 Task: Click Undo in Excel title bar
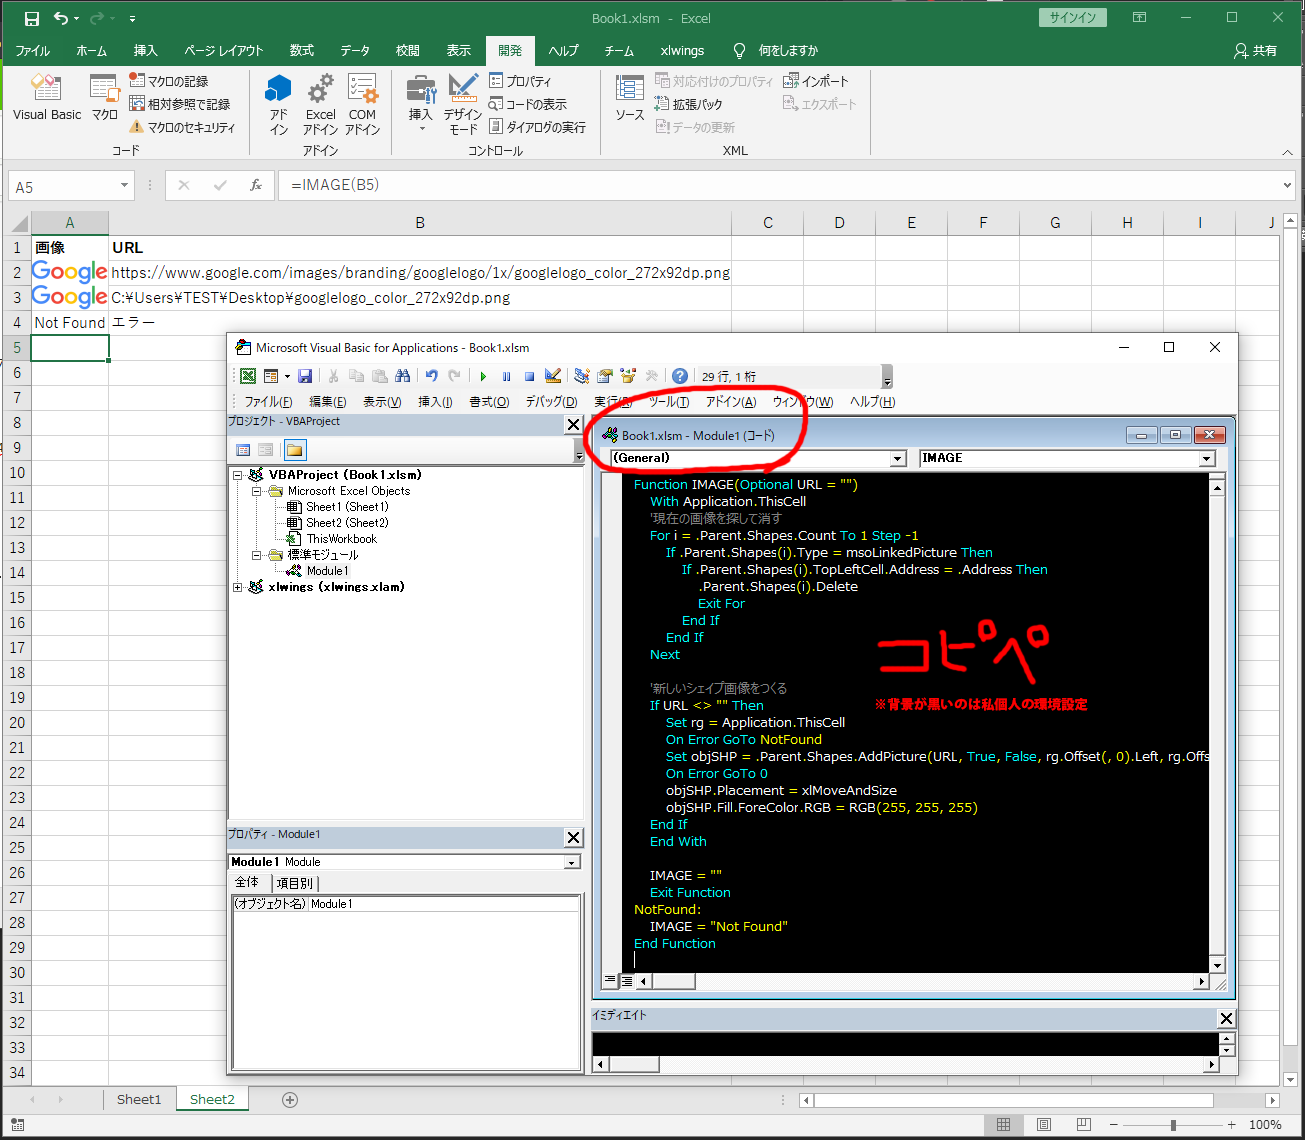pos(62,18)
